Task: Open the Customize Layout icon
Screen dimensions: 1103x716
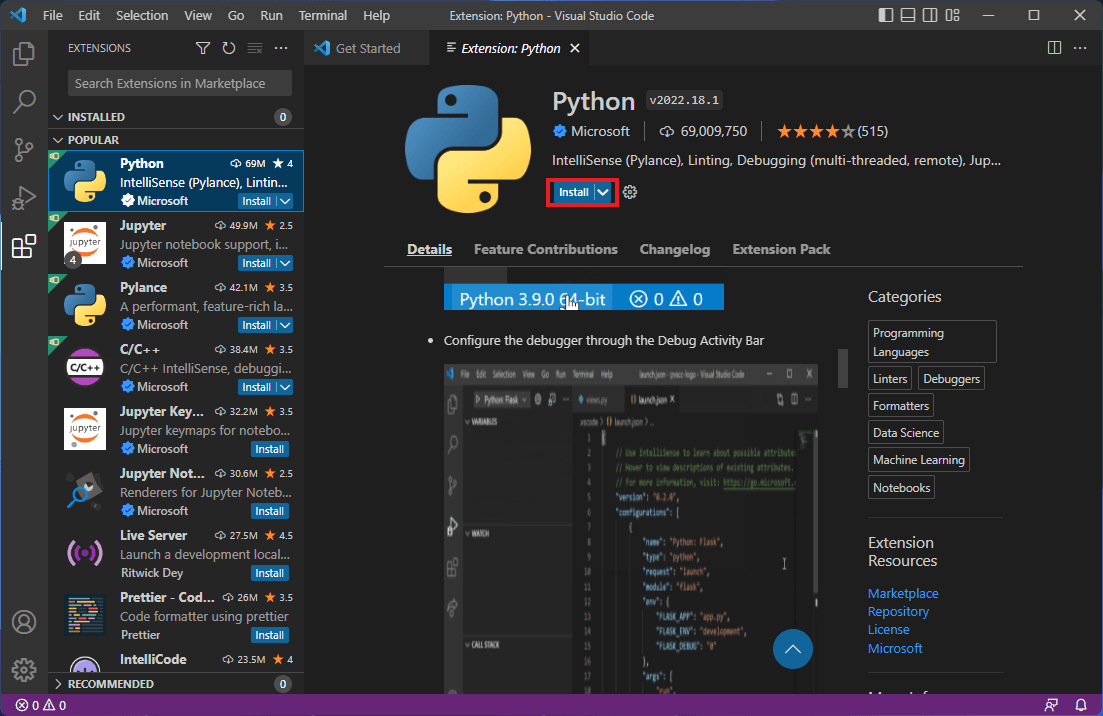Action: tap(952, 15)
